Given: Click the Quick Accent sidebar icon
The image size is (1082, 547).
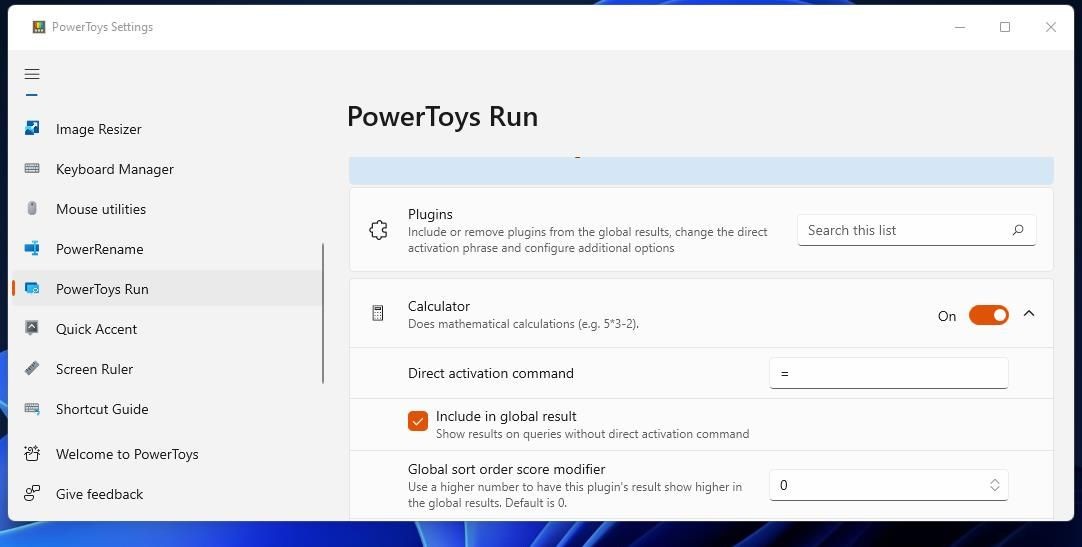Looking at the screenshot, I should [32, 328].
